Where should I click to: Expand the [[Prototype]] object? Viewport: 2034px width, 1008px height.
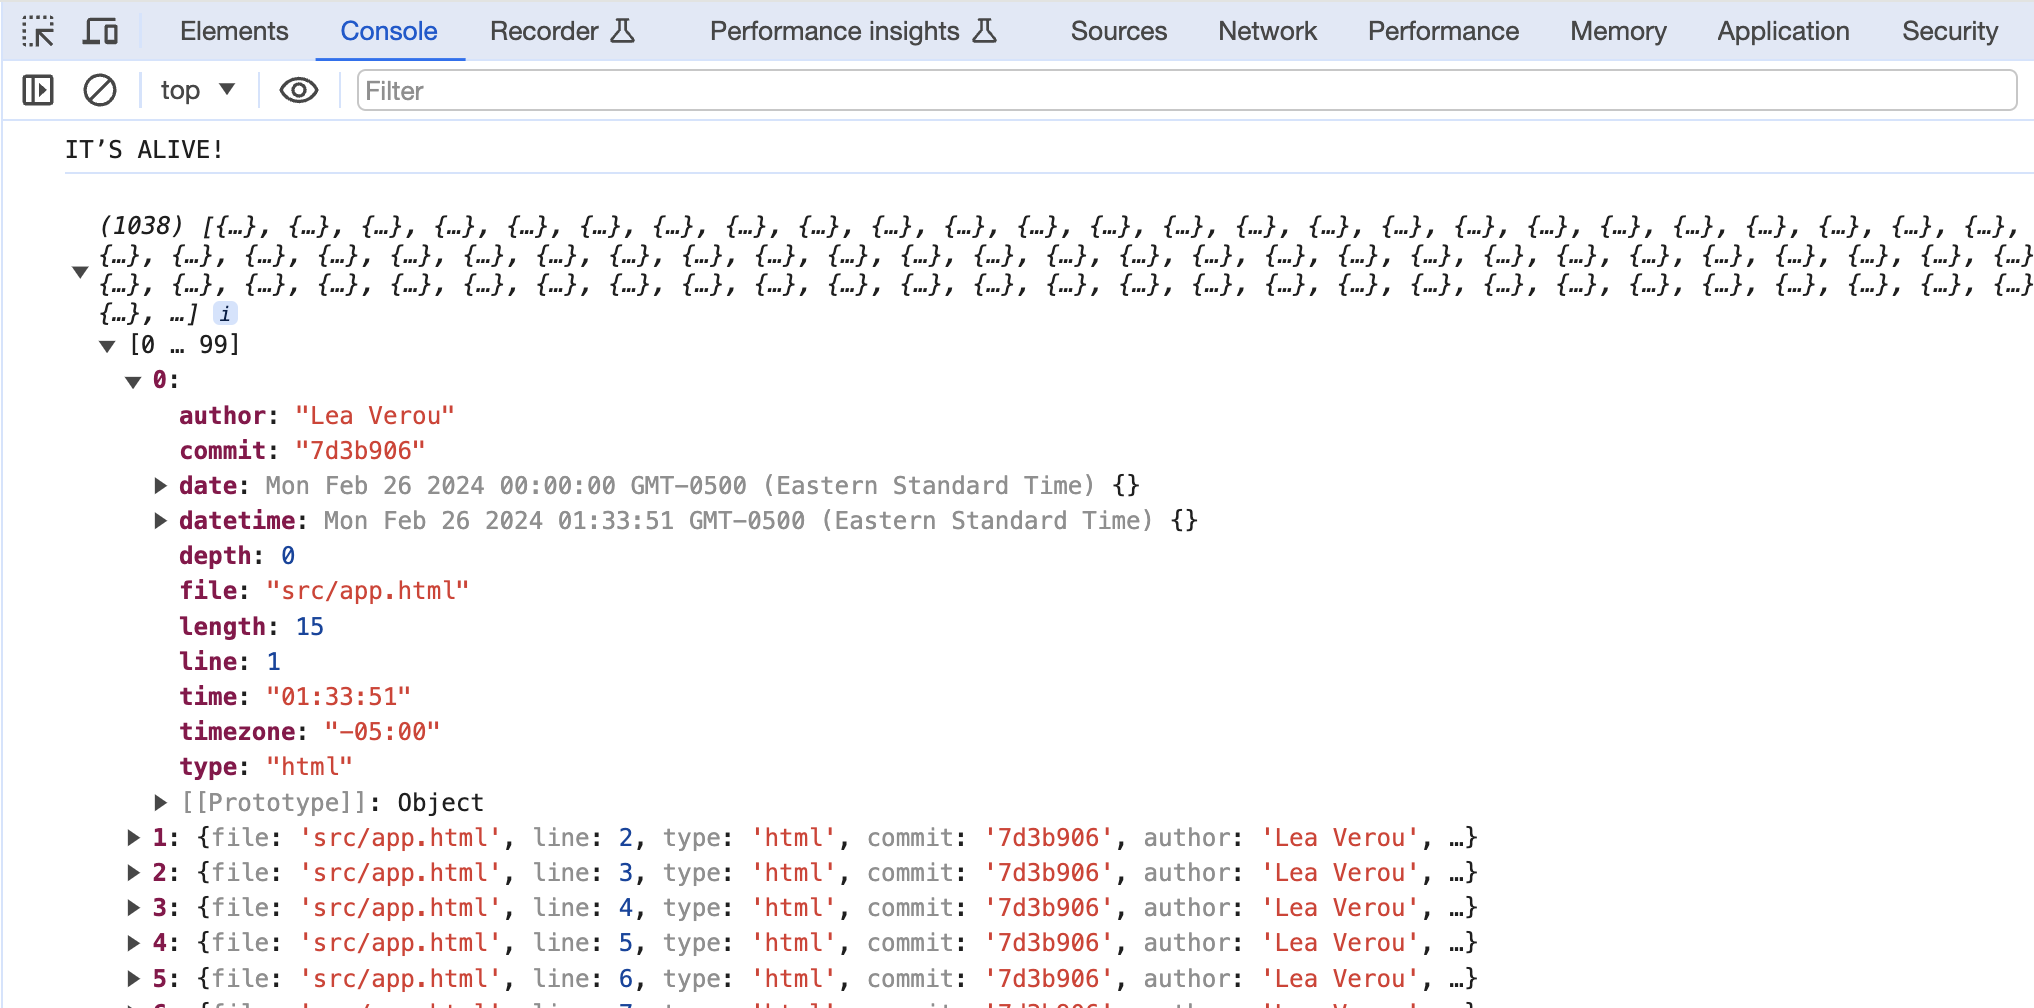pos(160,802)
